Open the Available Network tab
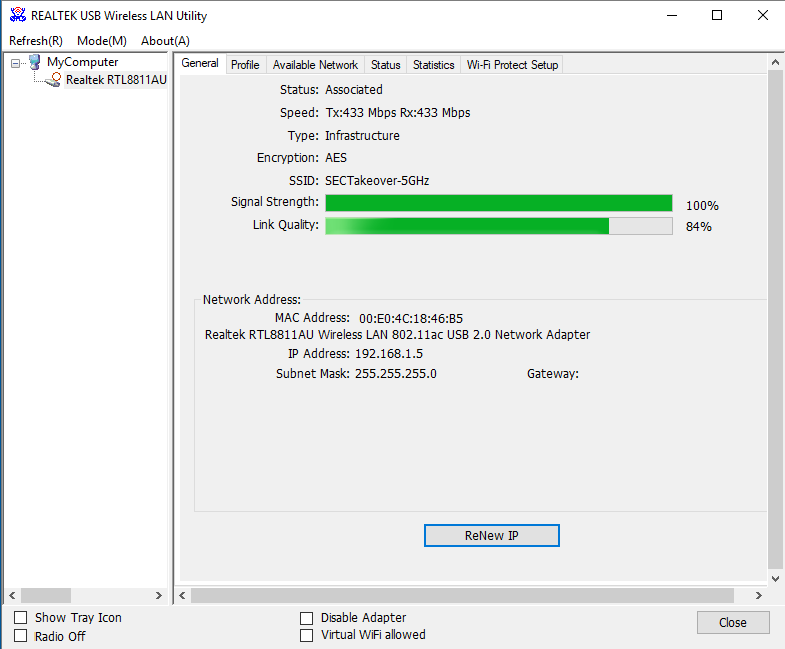The height and width of the screenshot is (649, 785). tap(315, 65)
